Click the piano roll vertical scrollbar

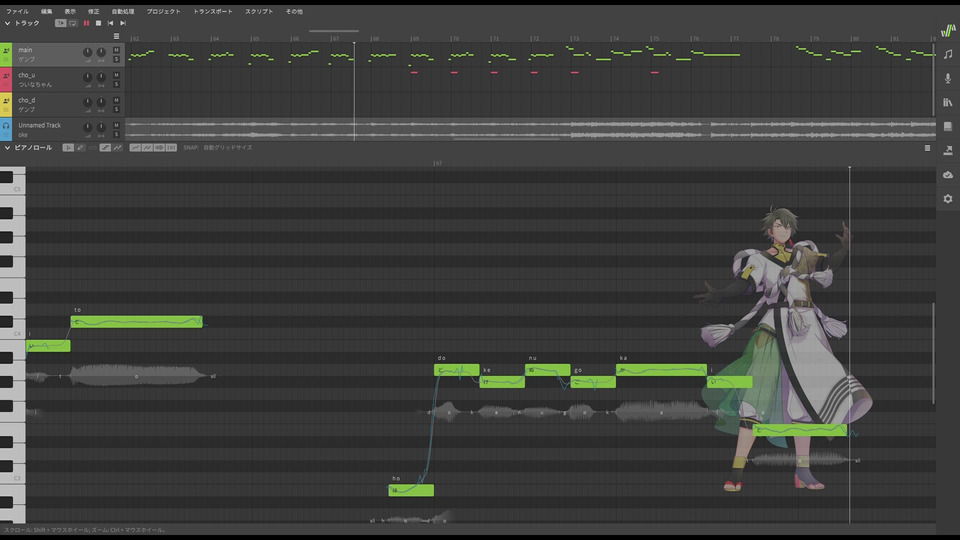(x=933, y=353)
